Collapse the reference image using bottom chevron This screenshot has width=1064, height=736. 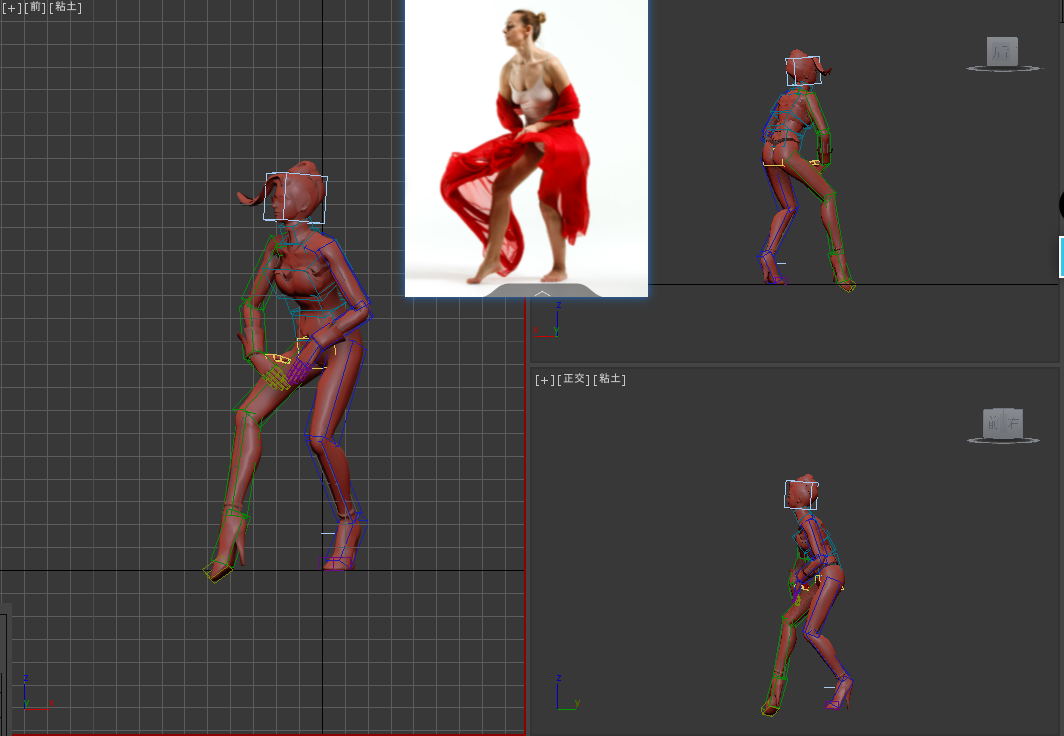541,292
